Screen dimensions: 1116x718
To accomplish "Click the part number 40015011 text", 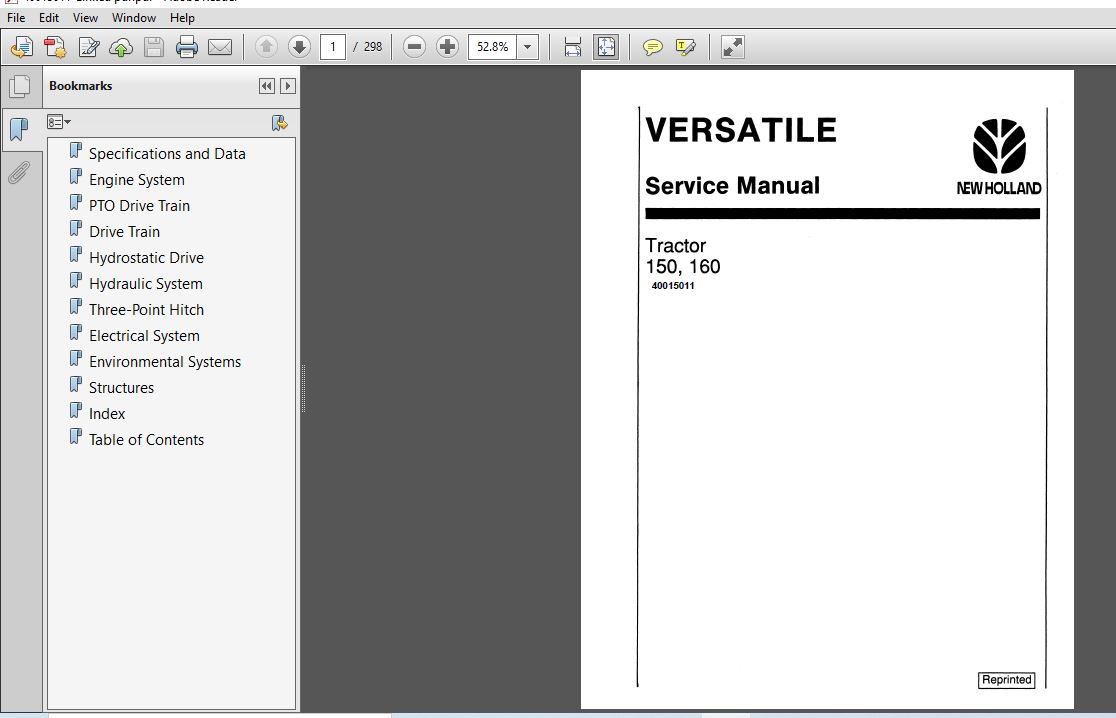I will [x=673, y=286].
